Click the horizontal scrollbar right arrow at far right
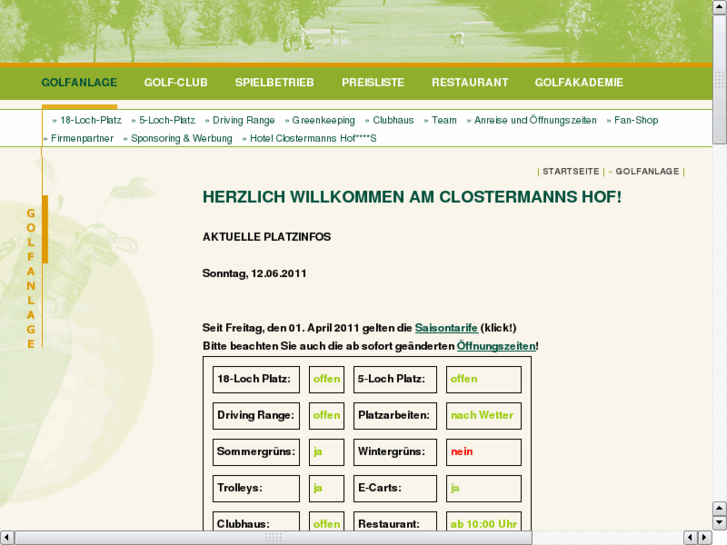727x545 pixels. (x=705, y=538)
